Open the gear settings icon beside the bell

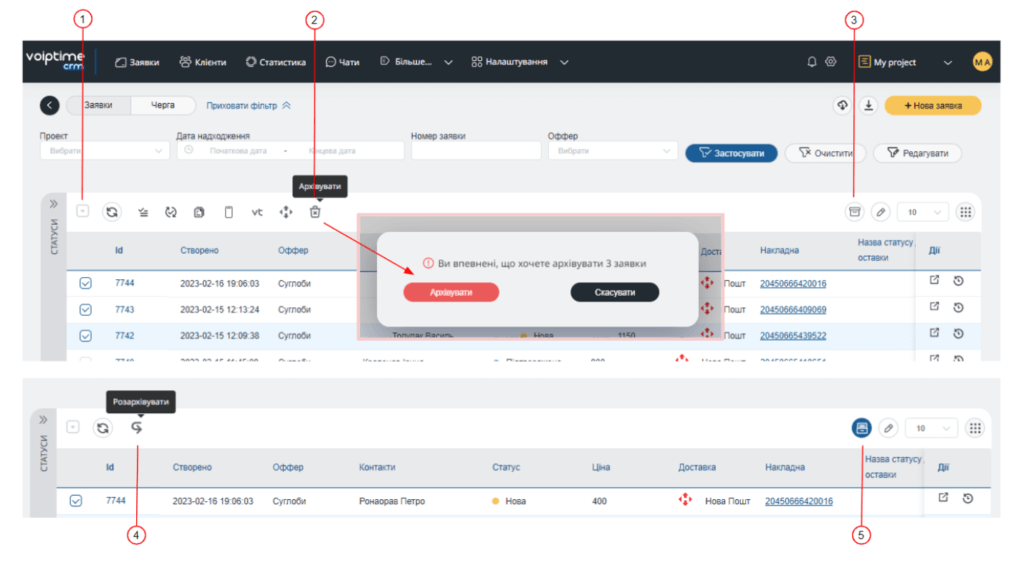coord(831,61)
